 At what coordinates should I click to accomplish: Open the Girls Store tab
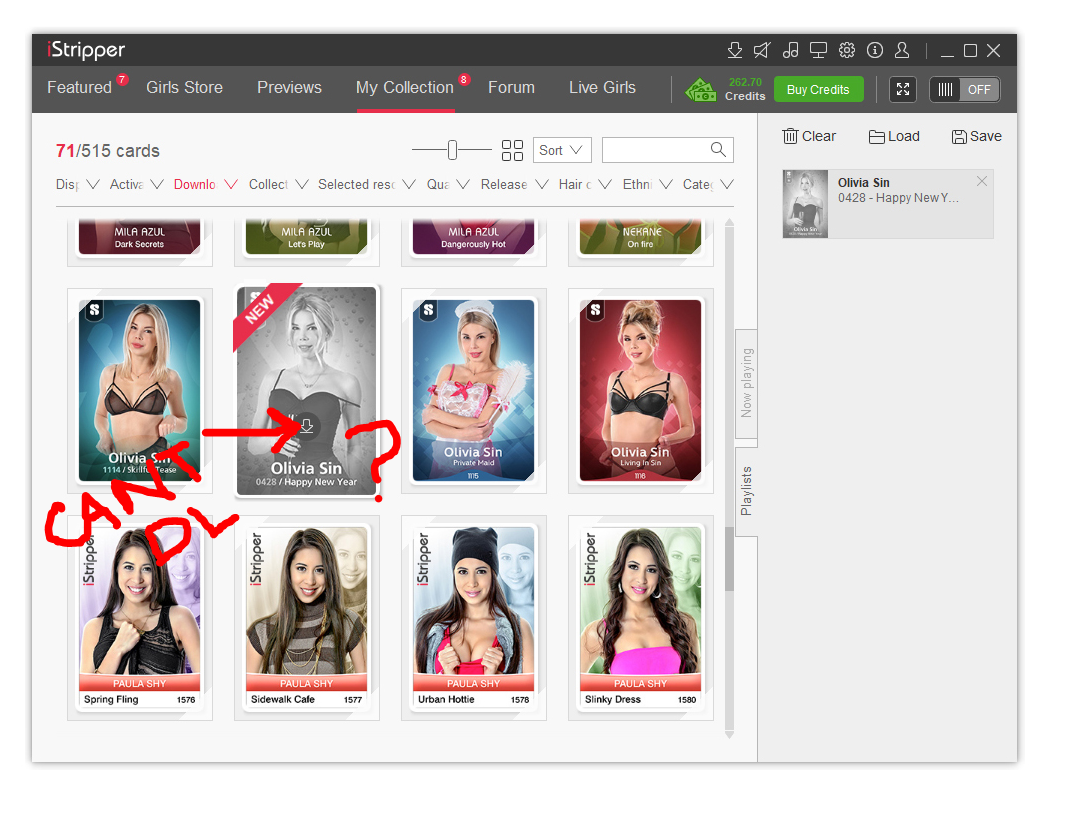(184, 88)
